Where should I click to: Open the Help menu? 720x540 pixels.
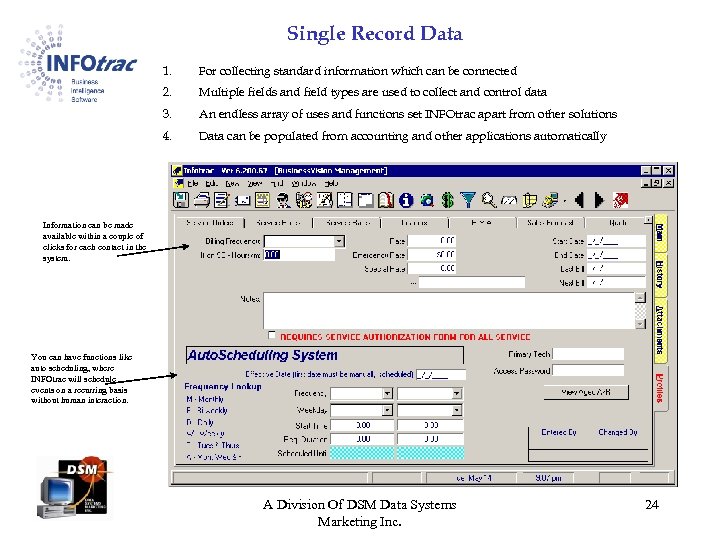pyautogui.click(x=331, y=183)
